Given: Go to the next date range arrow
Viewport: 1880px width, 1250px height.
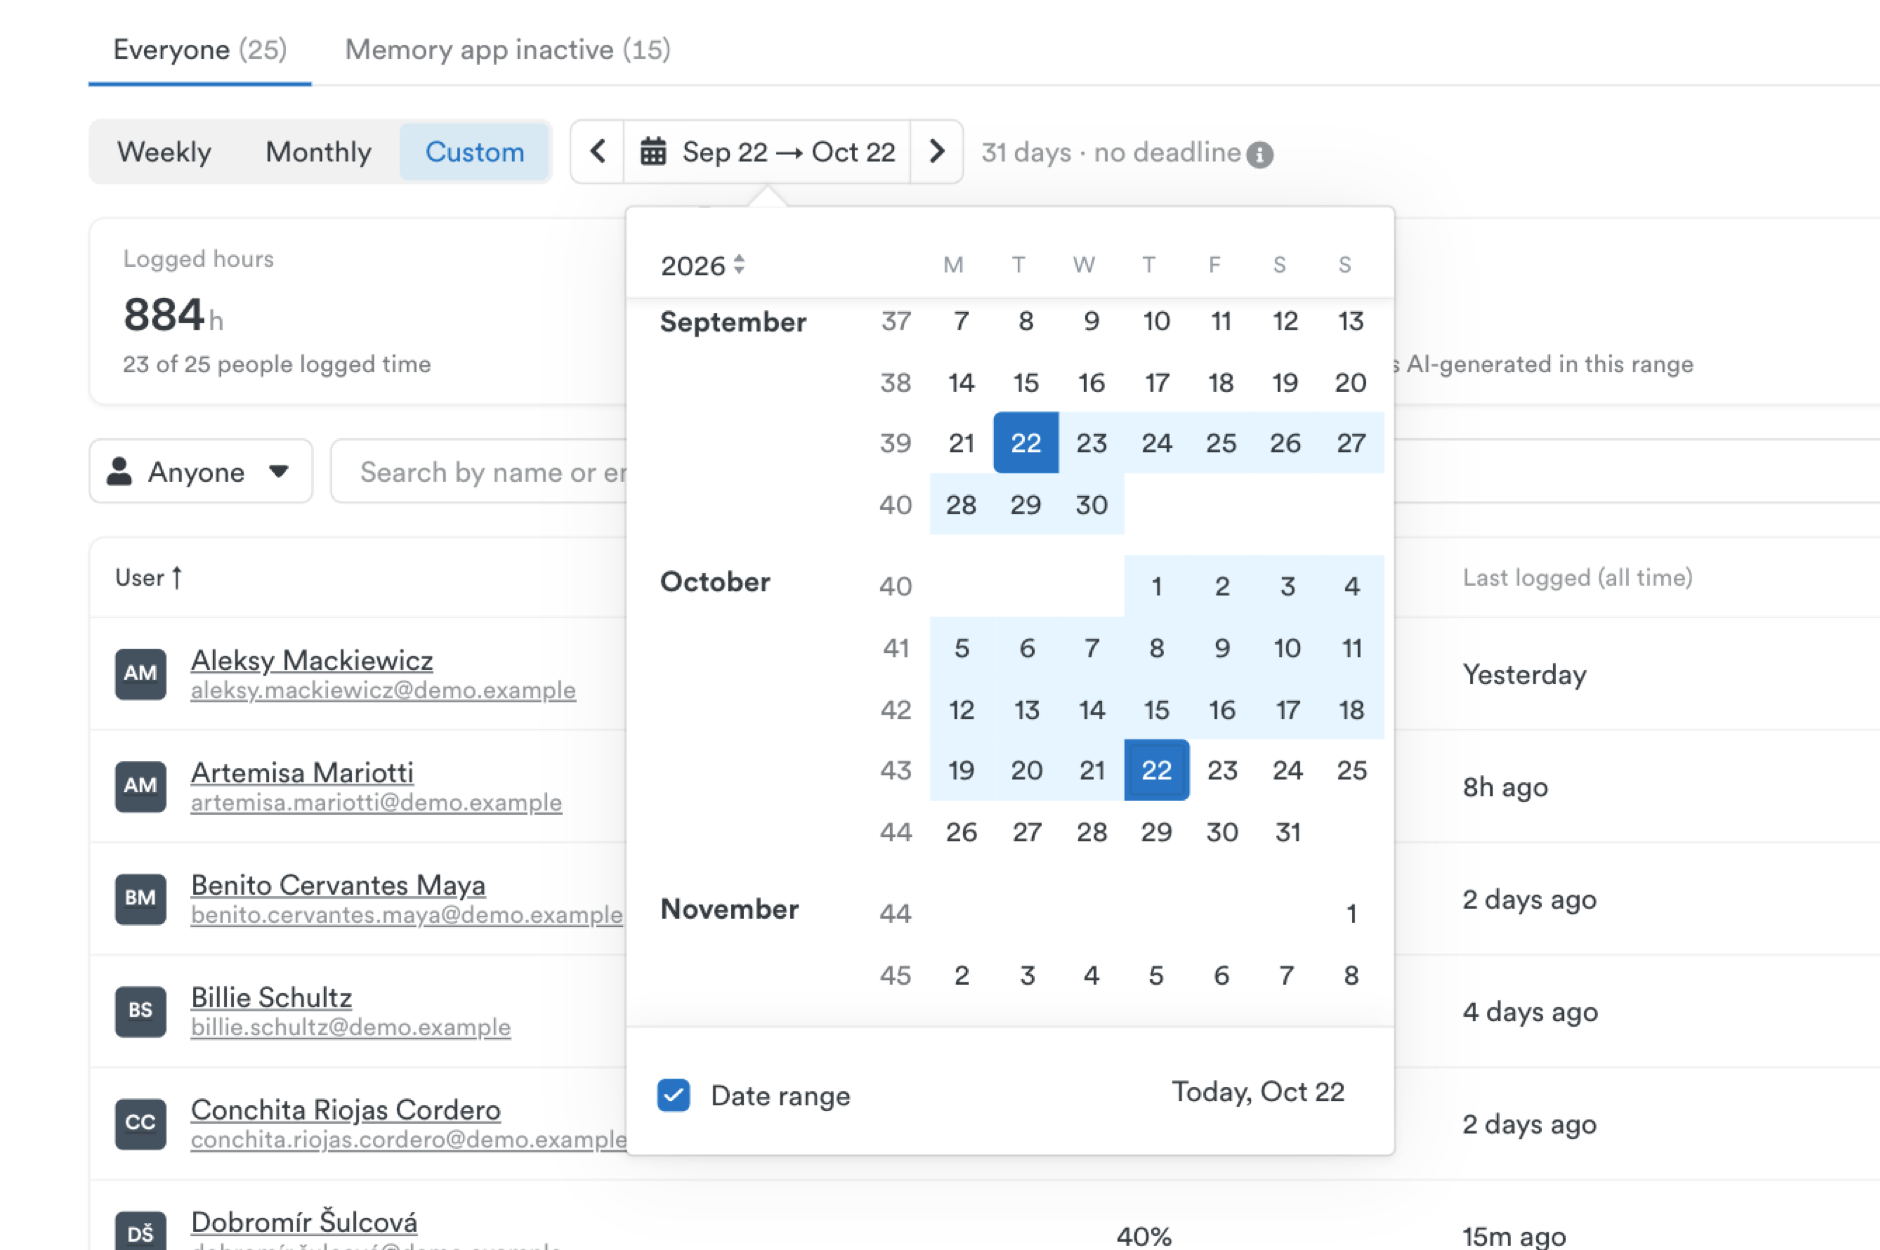Looking at the screenshot, I should point(937,152).
